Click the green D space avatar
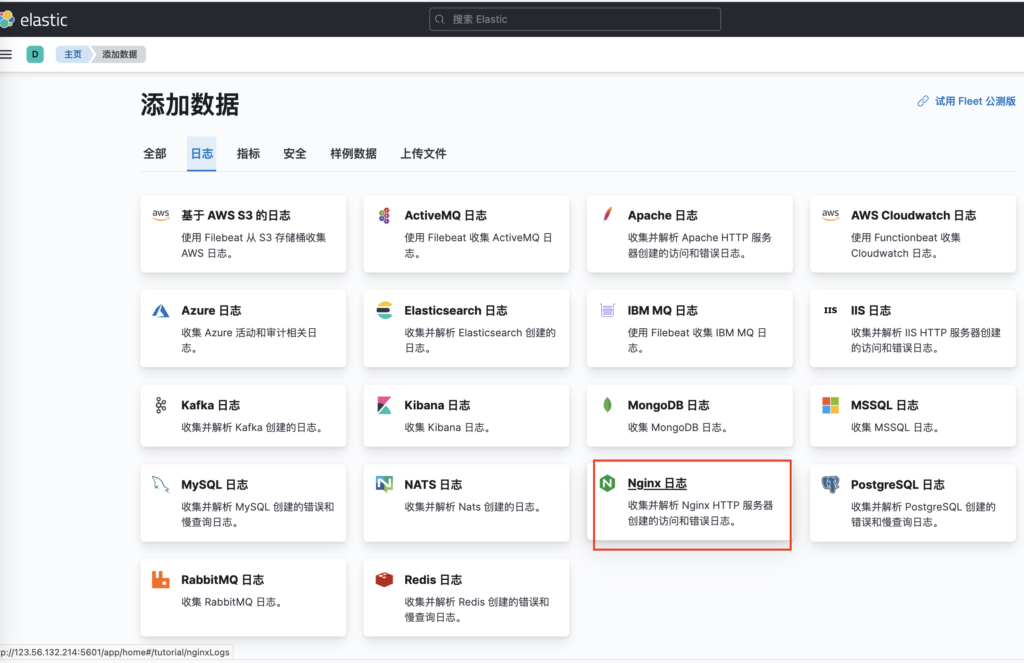Viewport: 1024px width, 663px height. coord(35,54)
